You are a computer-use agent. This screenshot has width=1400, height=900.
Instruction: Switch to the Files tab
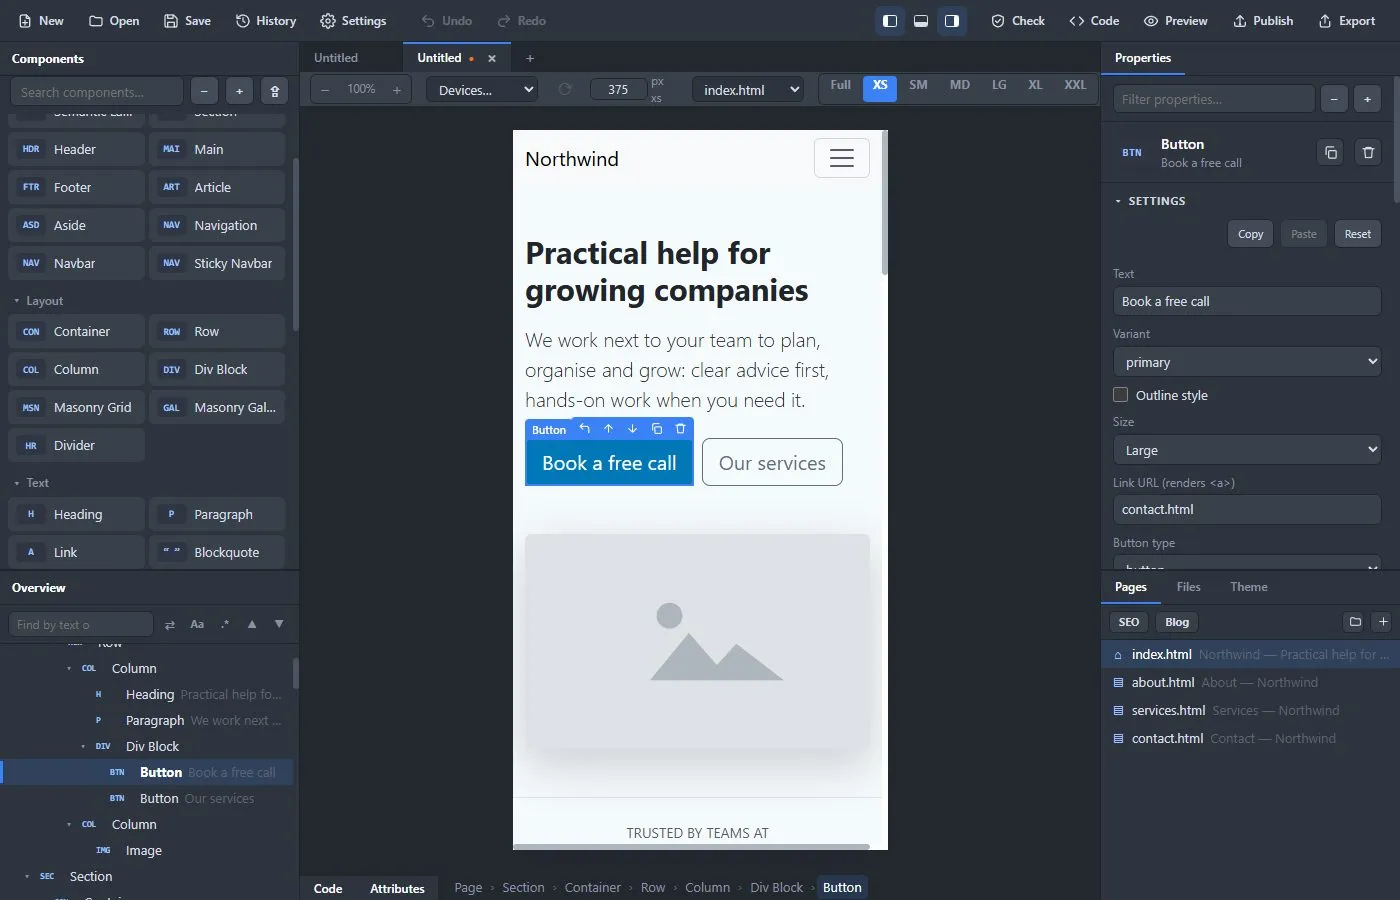1188,587
